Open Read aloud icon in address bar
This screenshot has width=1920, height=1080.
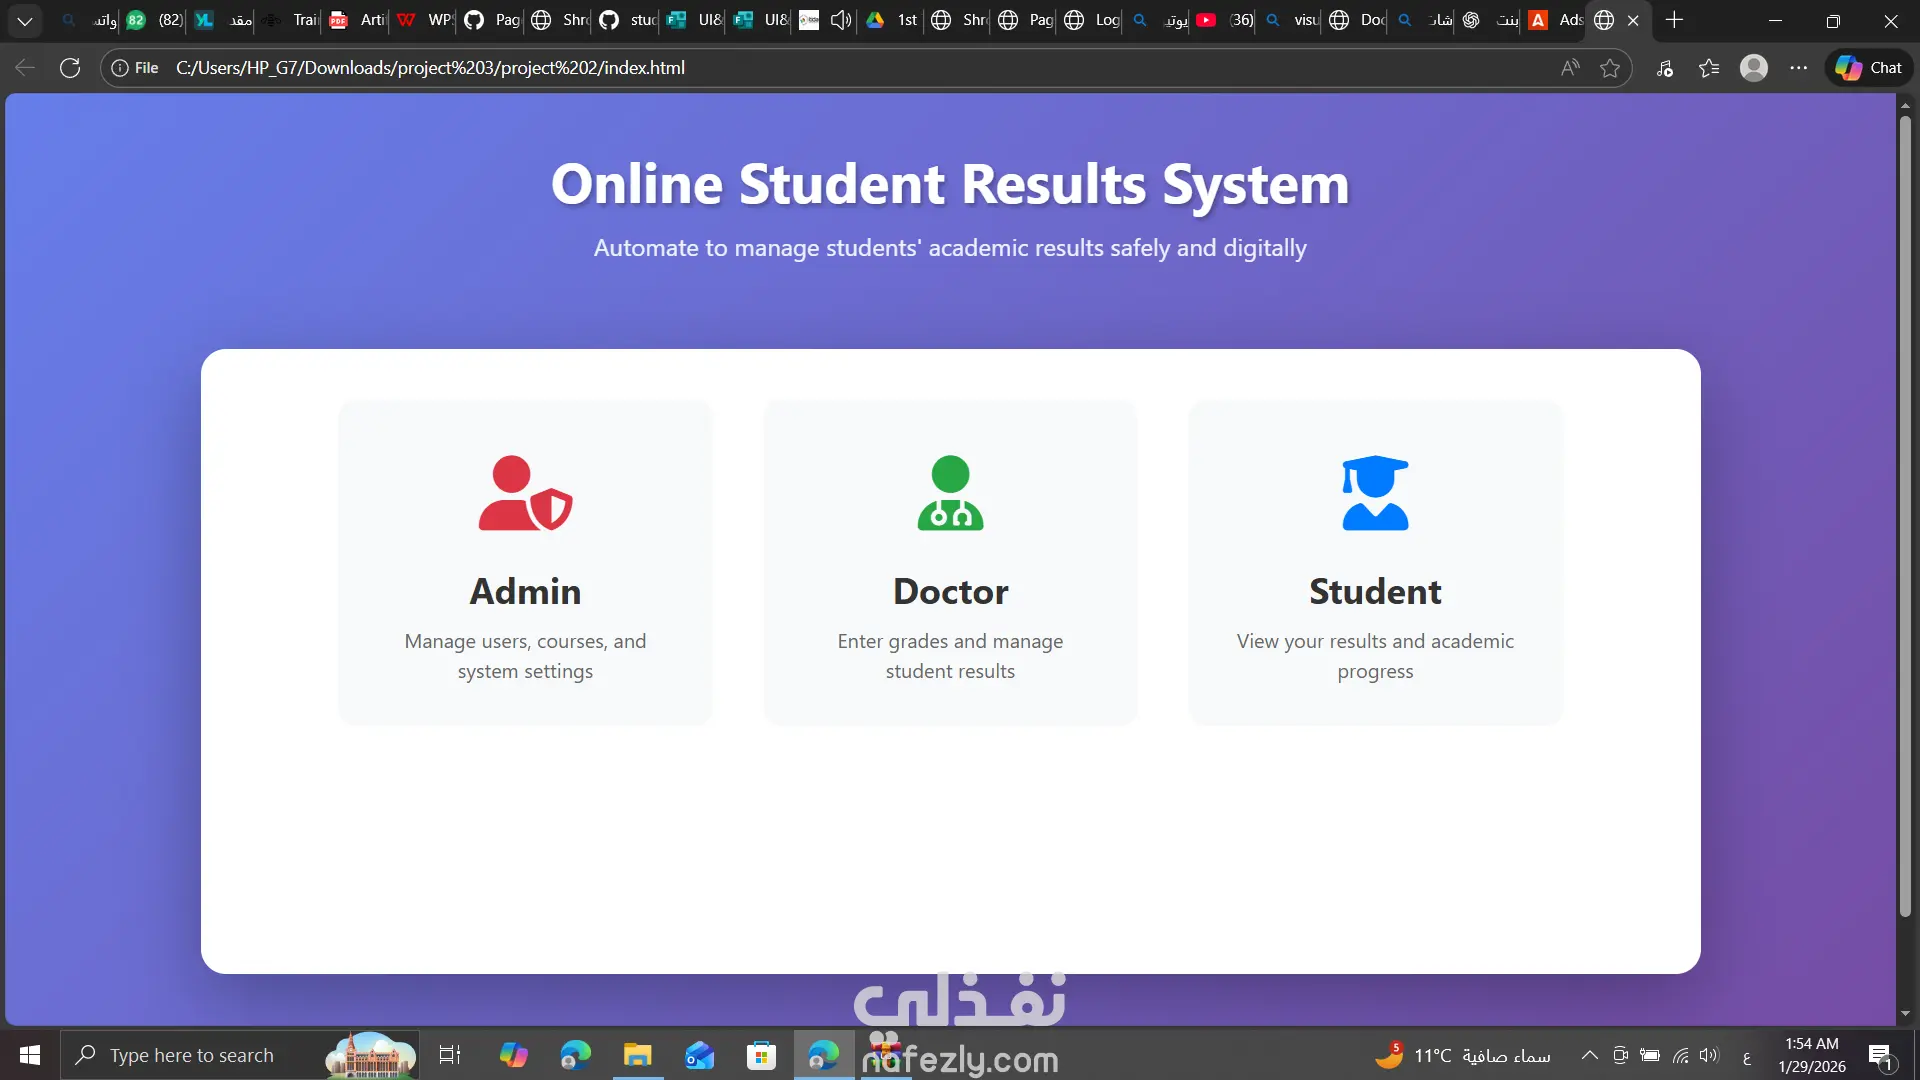[x=1570, y=68]
